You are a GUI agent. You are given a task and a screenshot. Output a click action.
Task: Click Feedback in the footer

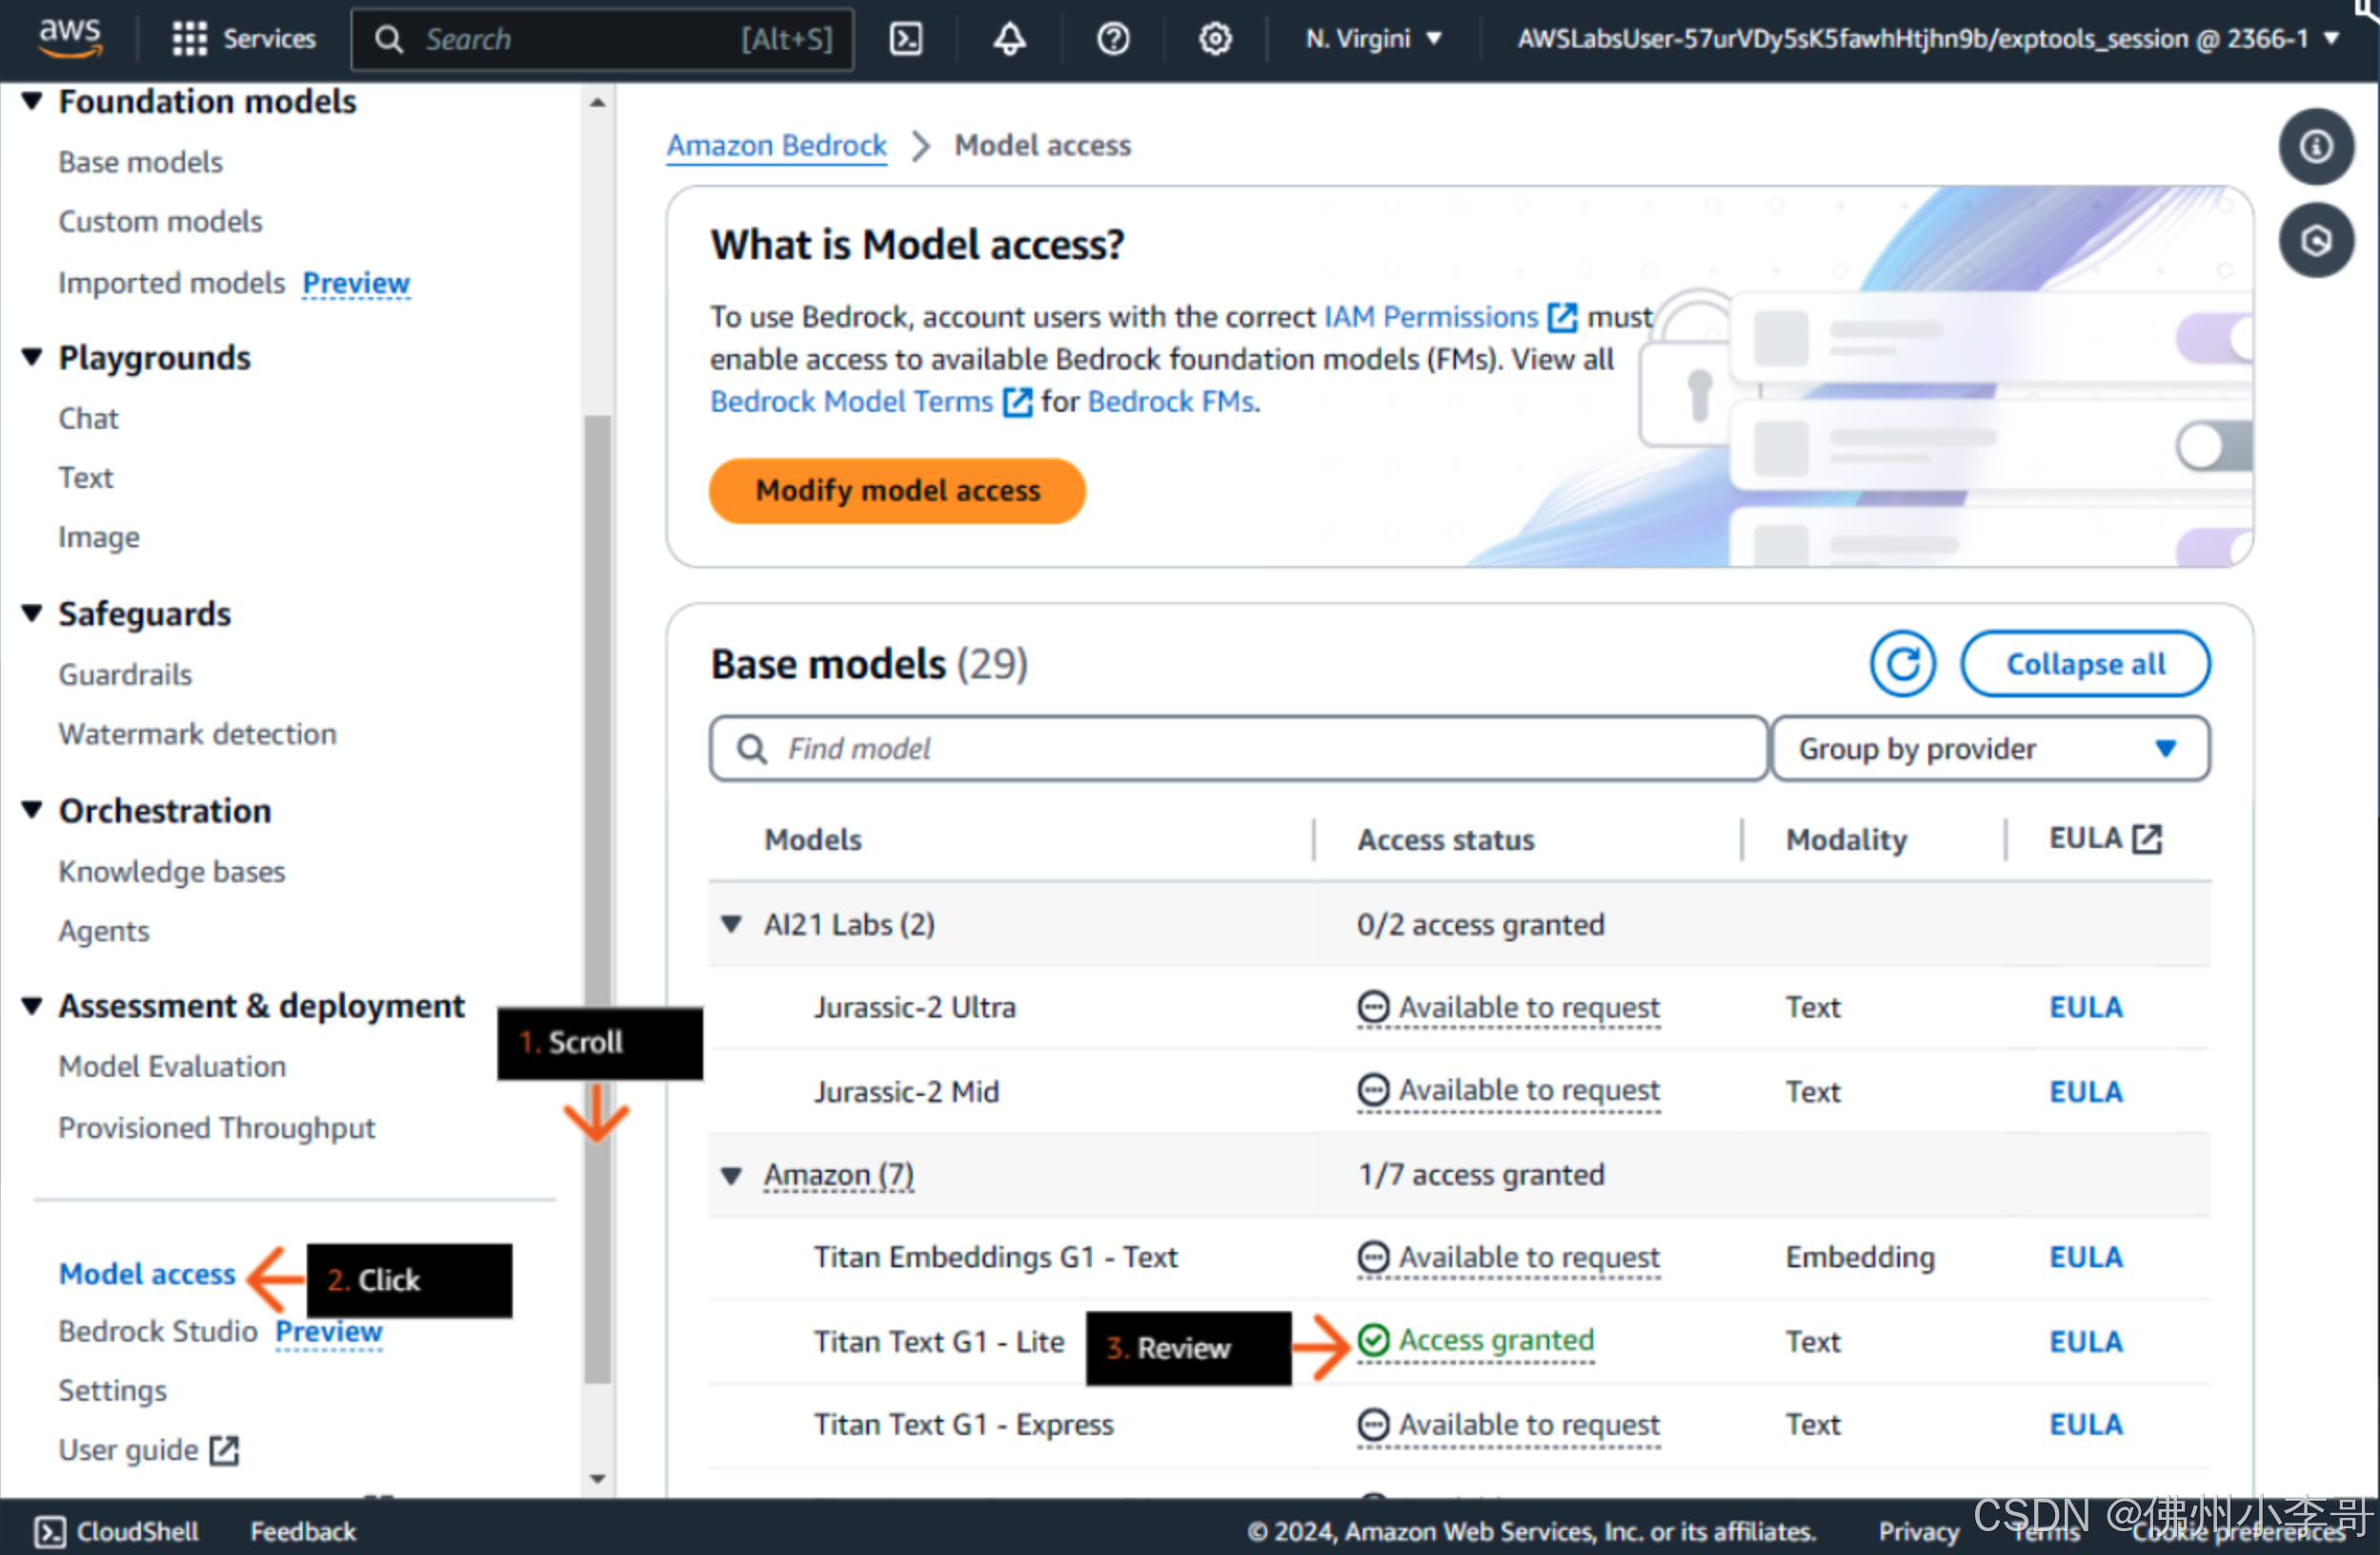click(303, 1531)
